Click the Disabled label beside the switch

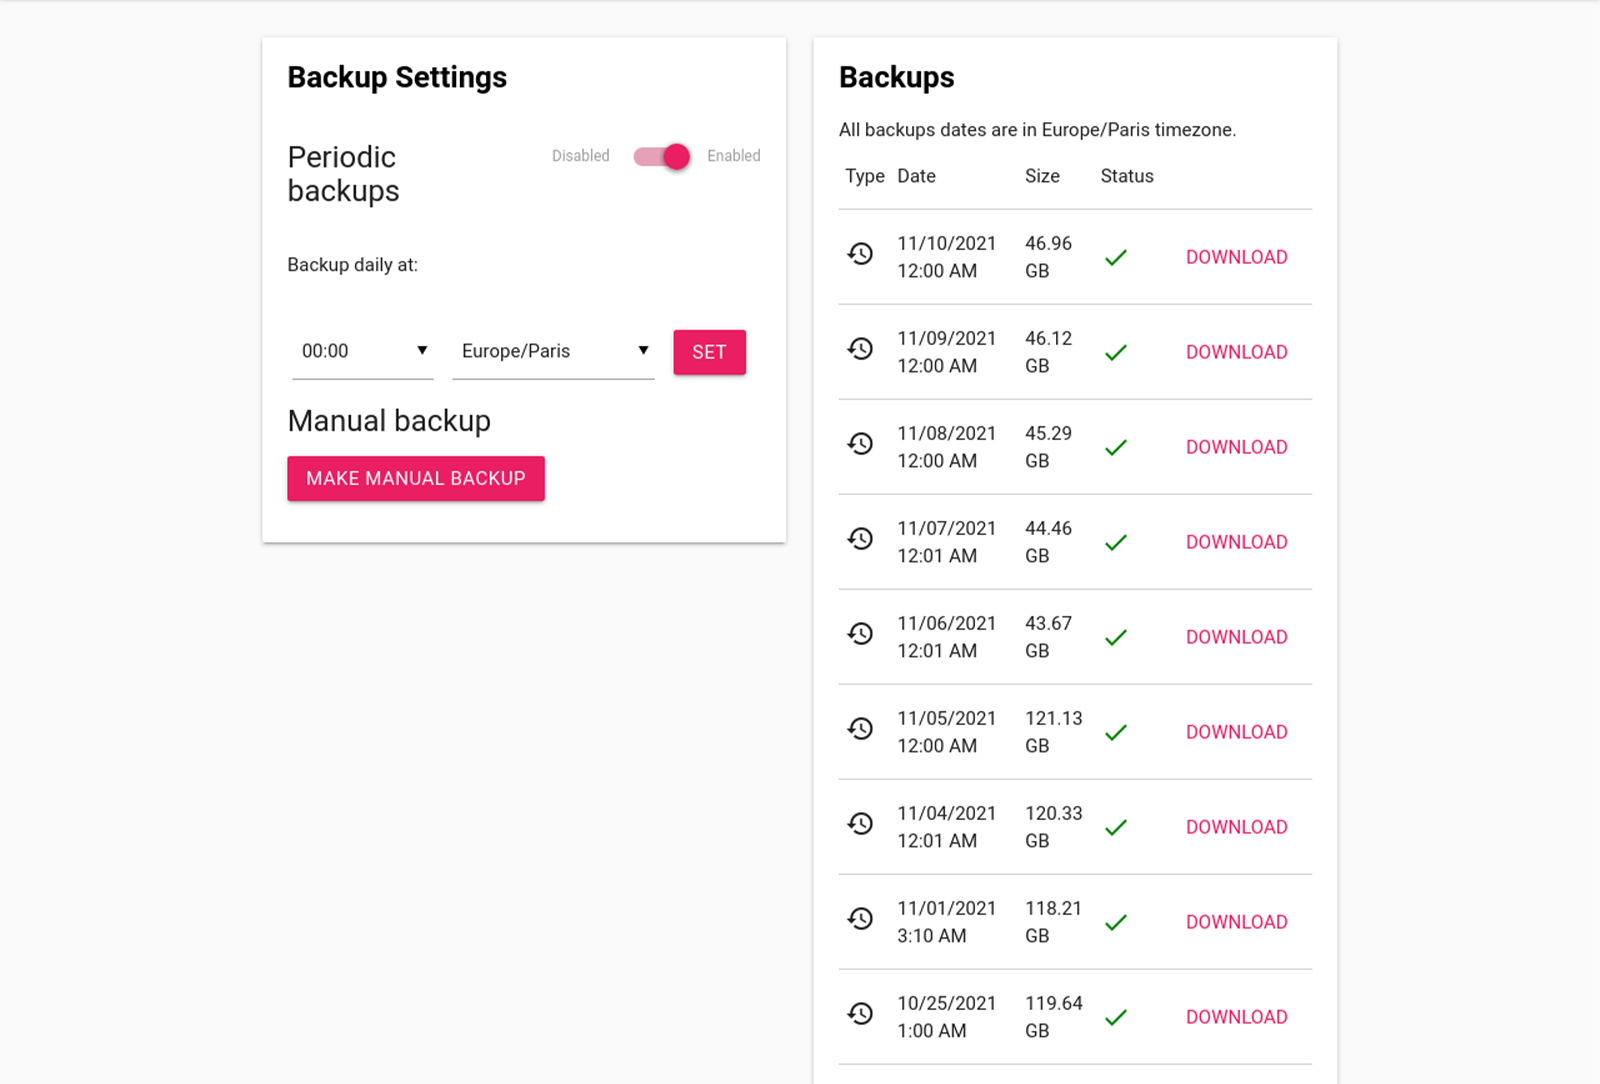point(580,156)
